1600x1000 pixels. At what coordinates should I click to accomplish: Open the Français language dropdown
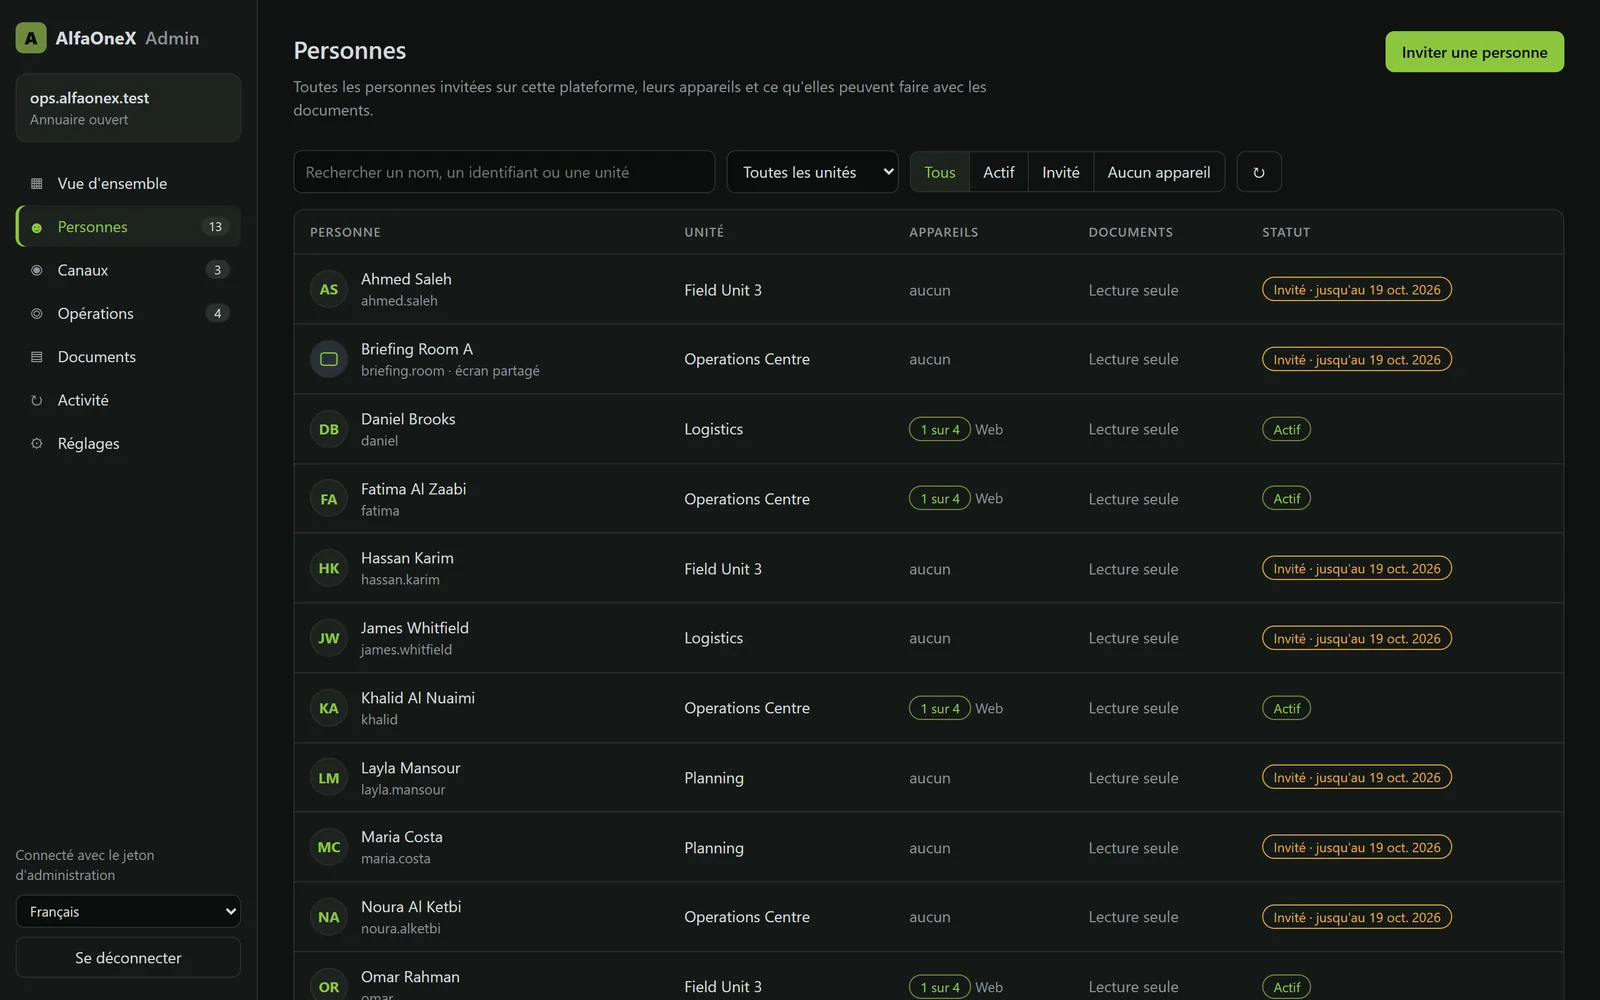click(x=128, y=912)
